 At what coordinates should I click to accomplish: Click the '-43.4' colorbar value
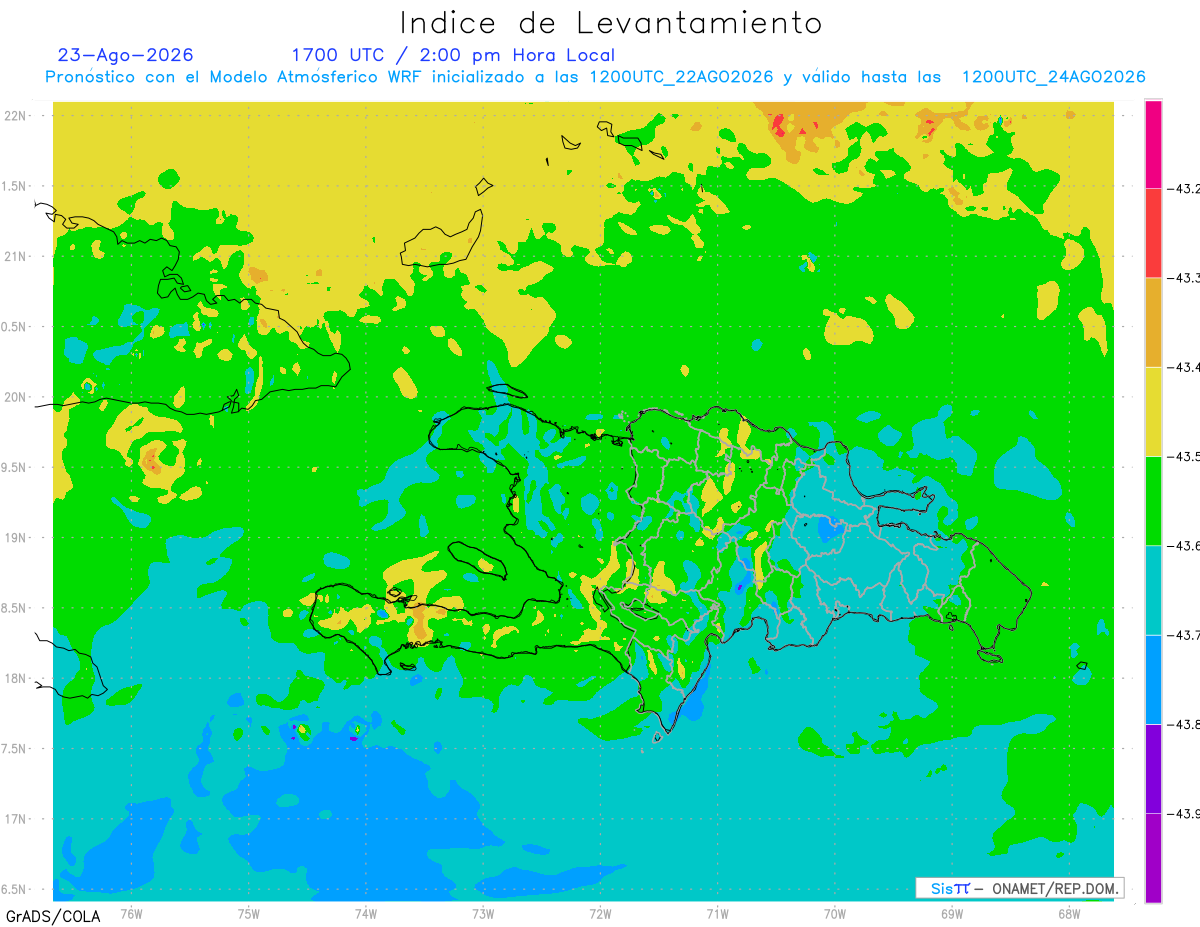(x=1185, y=367)
